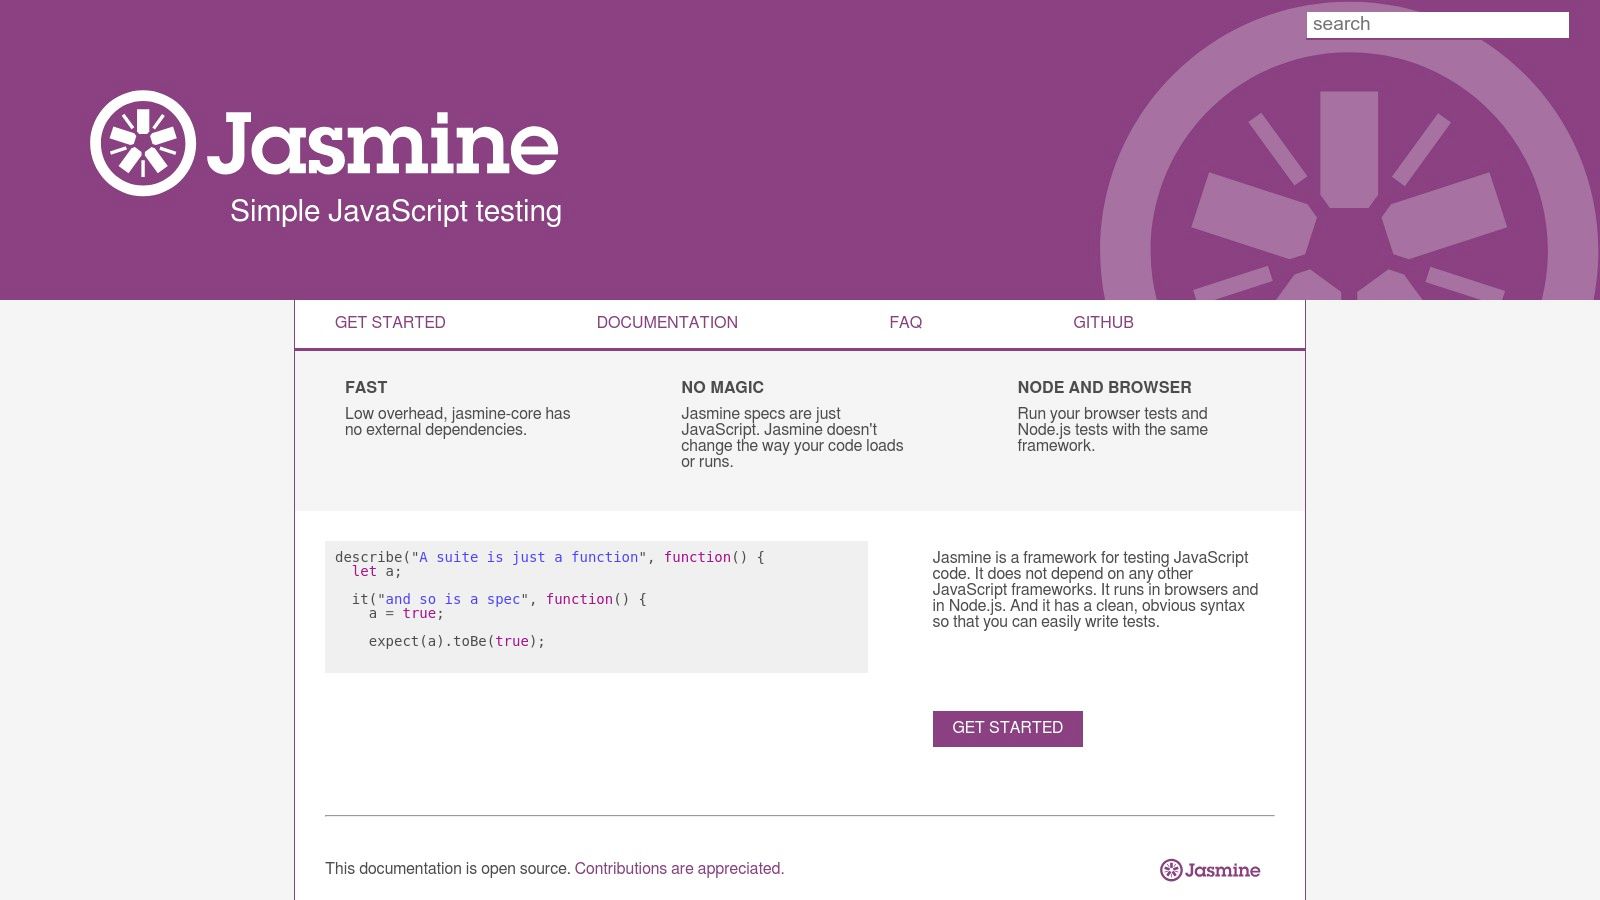Go to the FAQ navigation item
This screenshot has width=1600, height=900.
pos(906,322)
